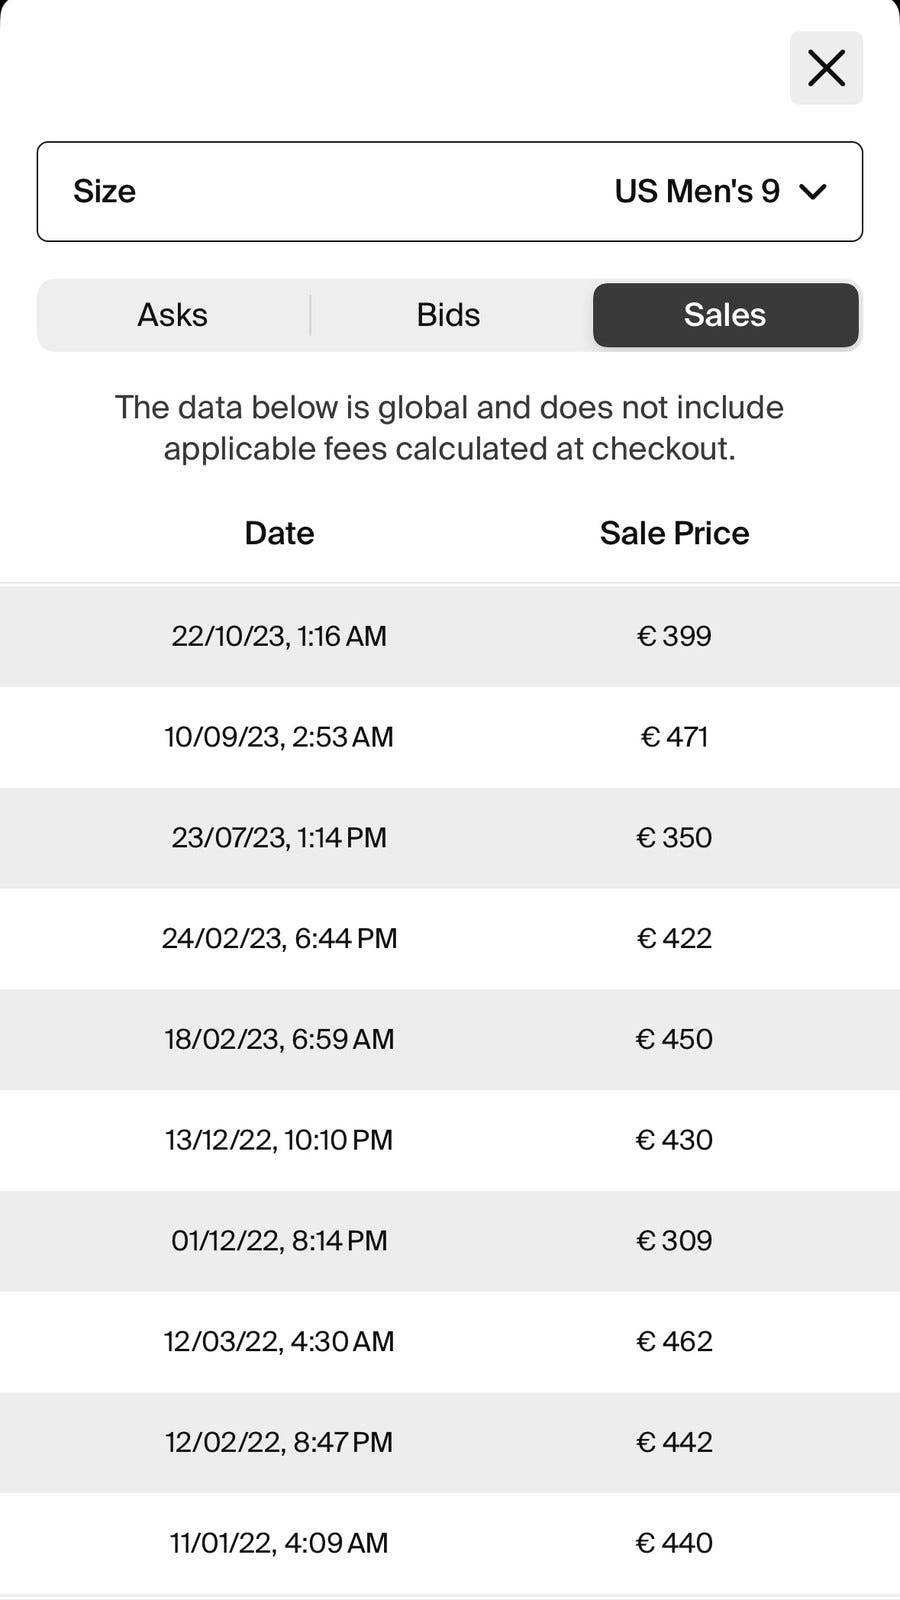
Task: Click the € 462 sale price
Action: tap(674, 1341)
